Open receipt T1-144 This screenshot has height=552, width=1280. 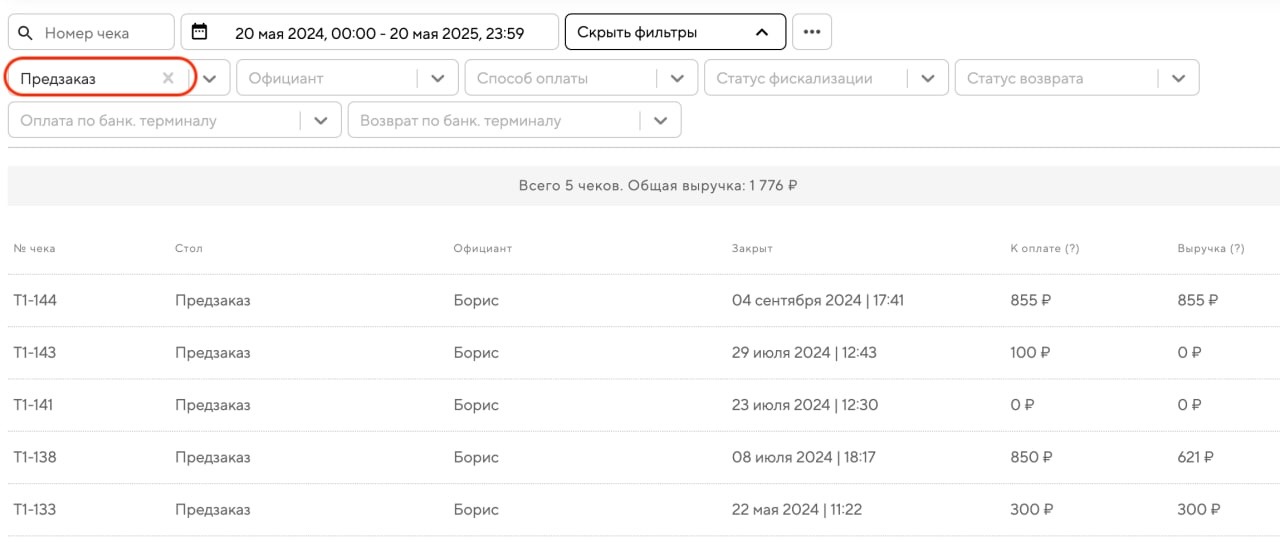(x=35, y=300)
